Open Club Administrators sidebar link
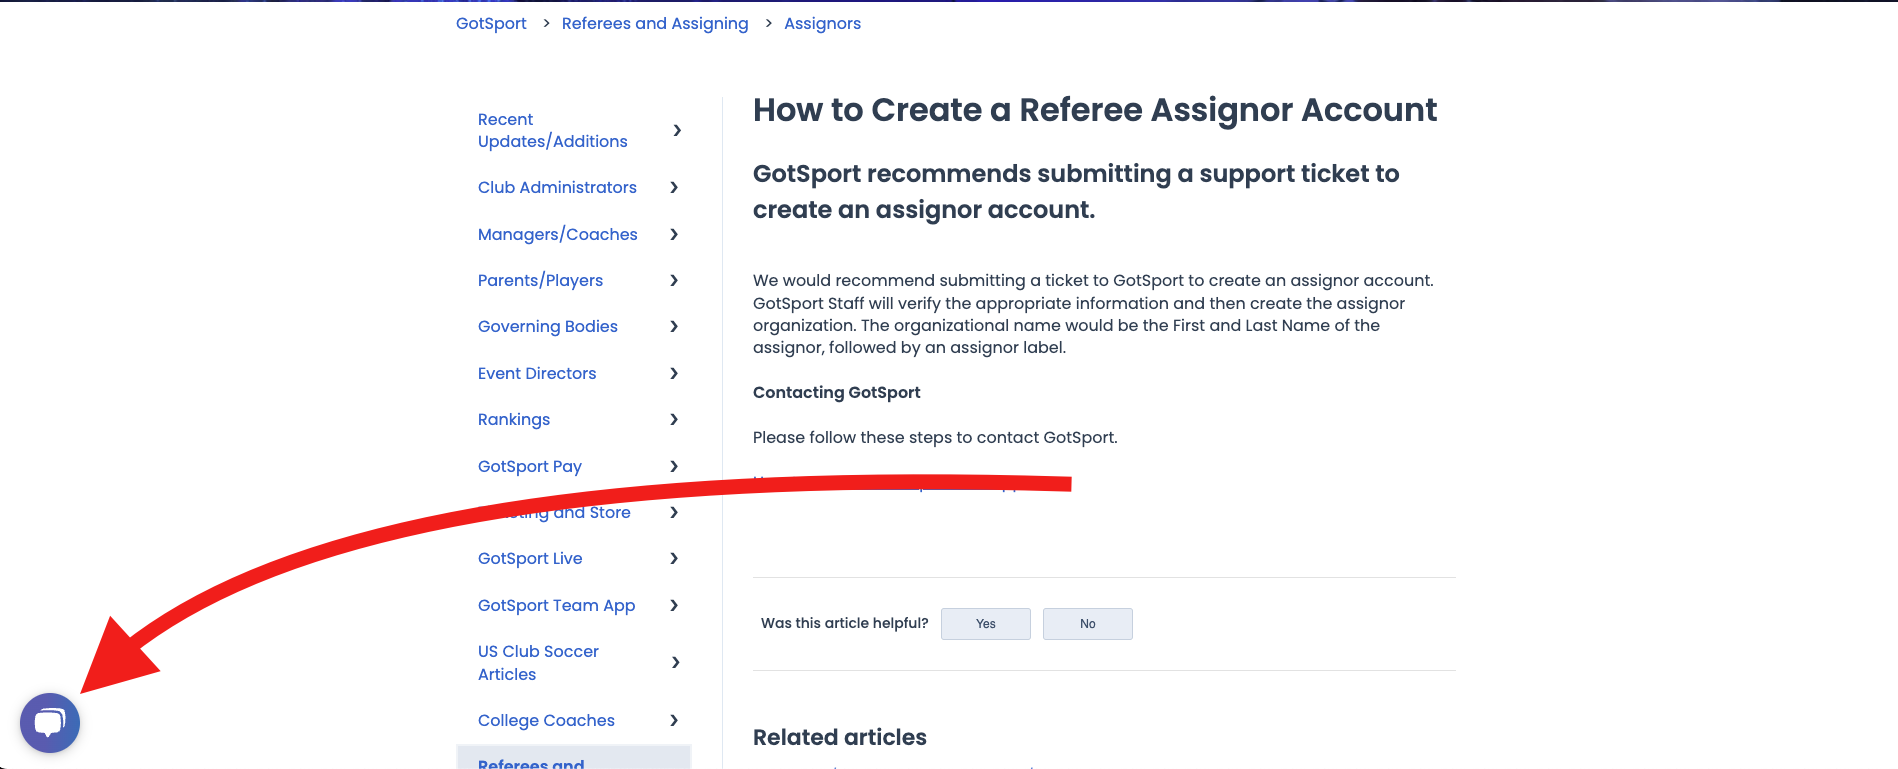This screenshot has height=769, width=1898. [557, 187]
